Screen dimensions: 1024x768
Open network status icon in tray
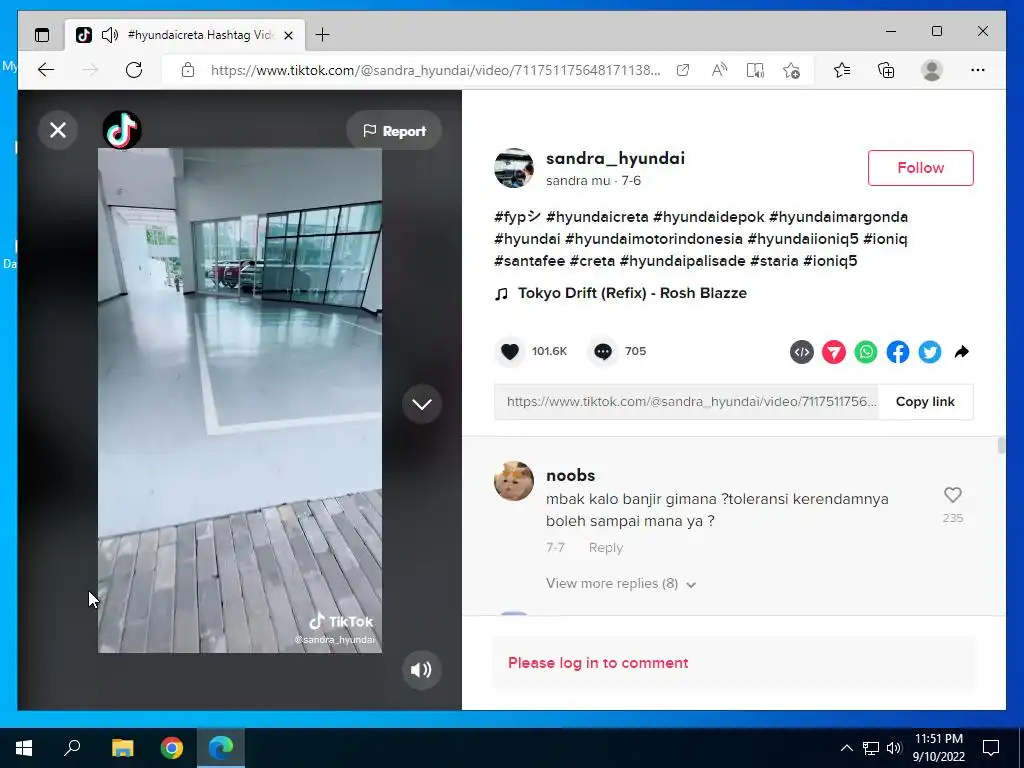point(871,748)
